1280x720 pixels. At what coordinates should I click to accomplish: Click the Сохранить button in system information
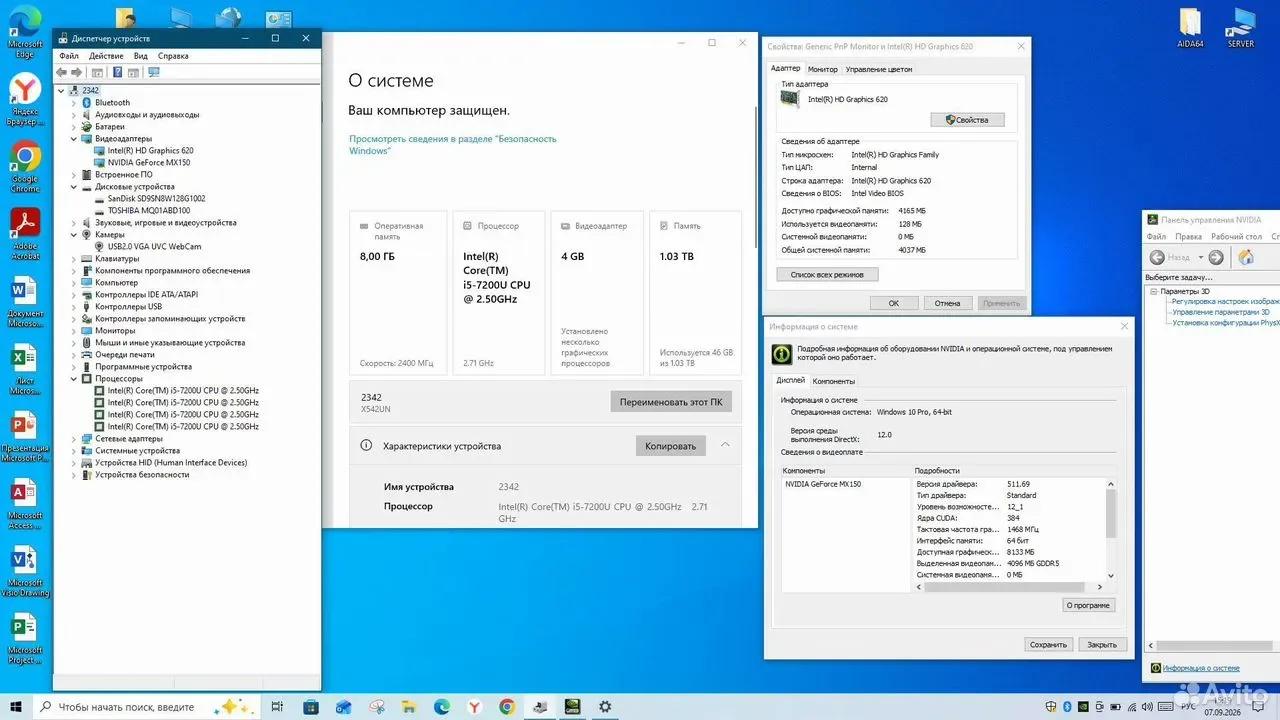1048,645
